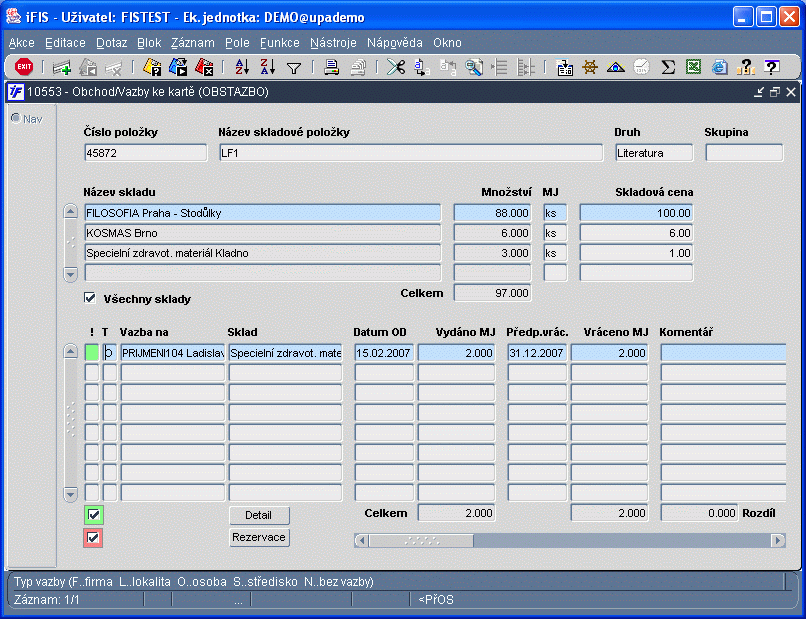Viewport: 806px width, 619px height.
Task: Toggle the red-framed checkbox
Action: coord(94,538)
